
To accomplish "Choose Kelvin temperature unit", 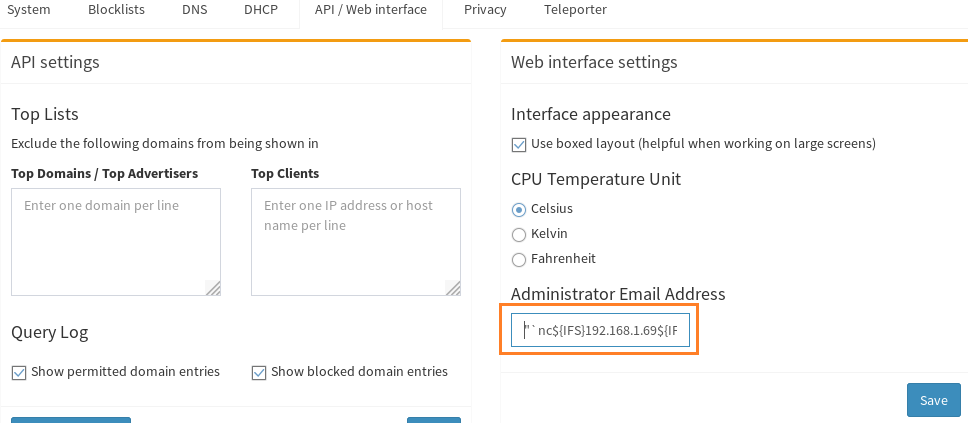I will point(519,235).
